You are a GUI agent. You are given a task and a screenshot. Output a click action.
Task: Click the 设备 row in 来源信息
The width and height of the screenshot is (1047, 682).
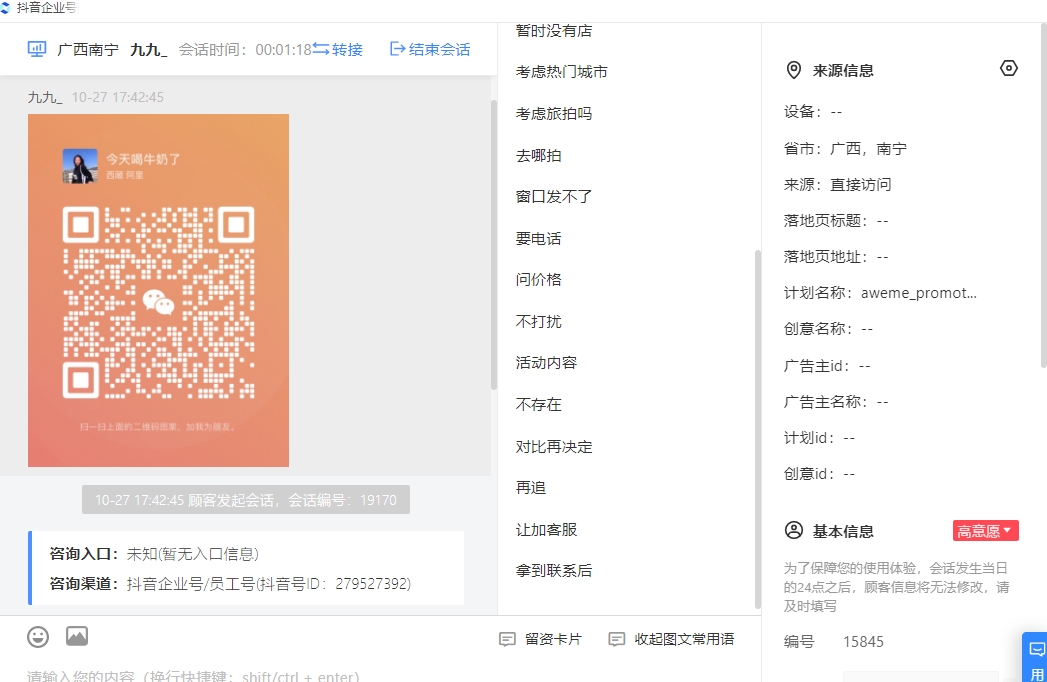click(813, 112)
